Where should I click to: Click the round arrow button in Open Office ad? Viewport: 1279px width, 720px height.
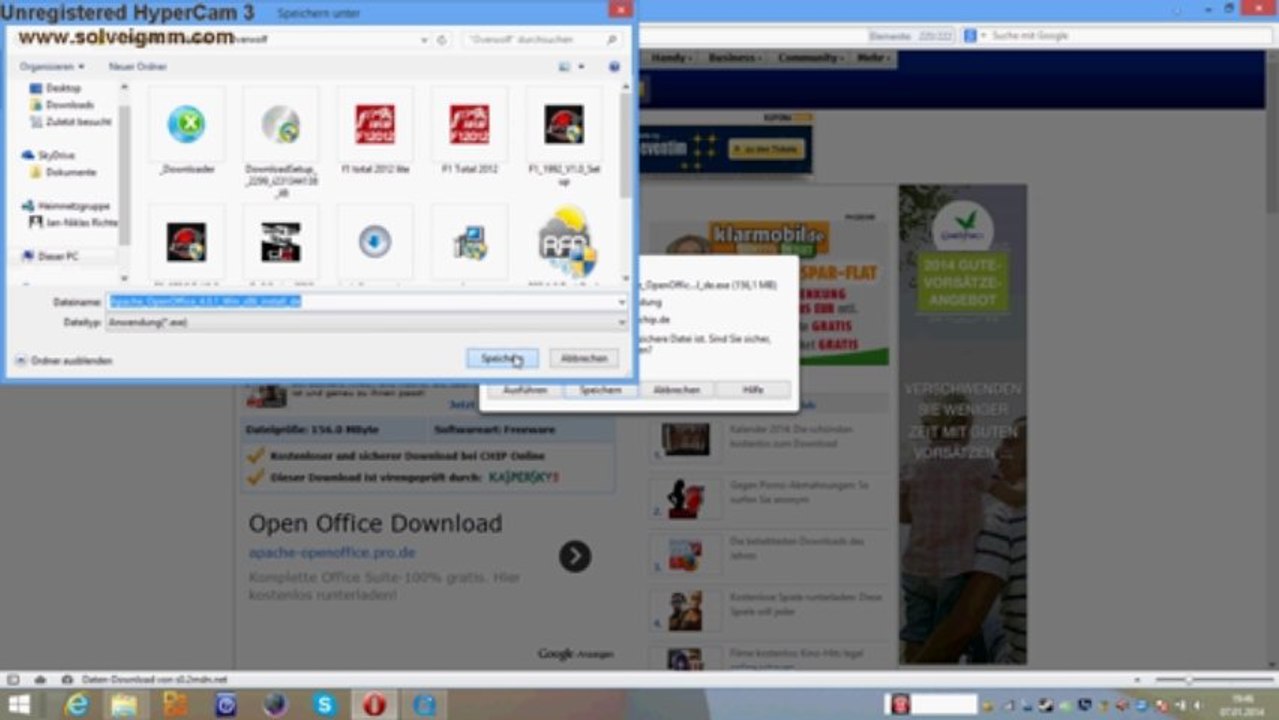[x=574, y=556]
